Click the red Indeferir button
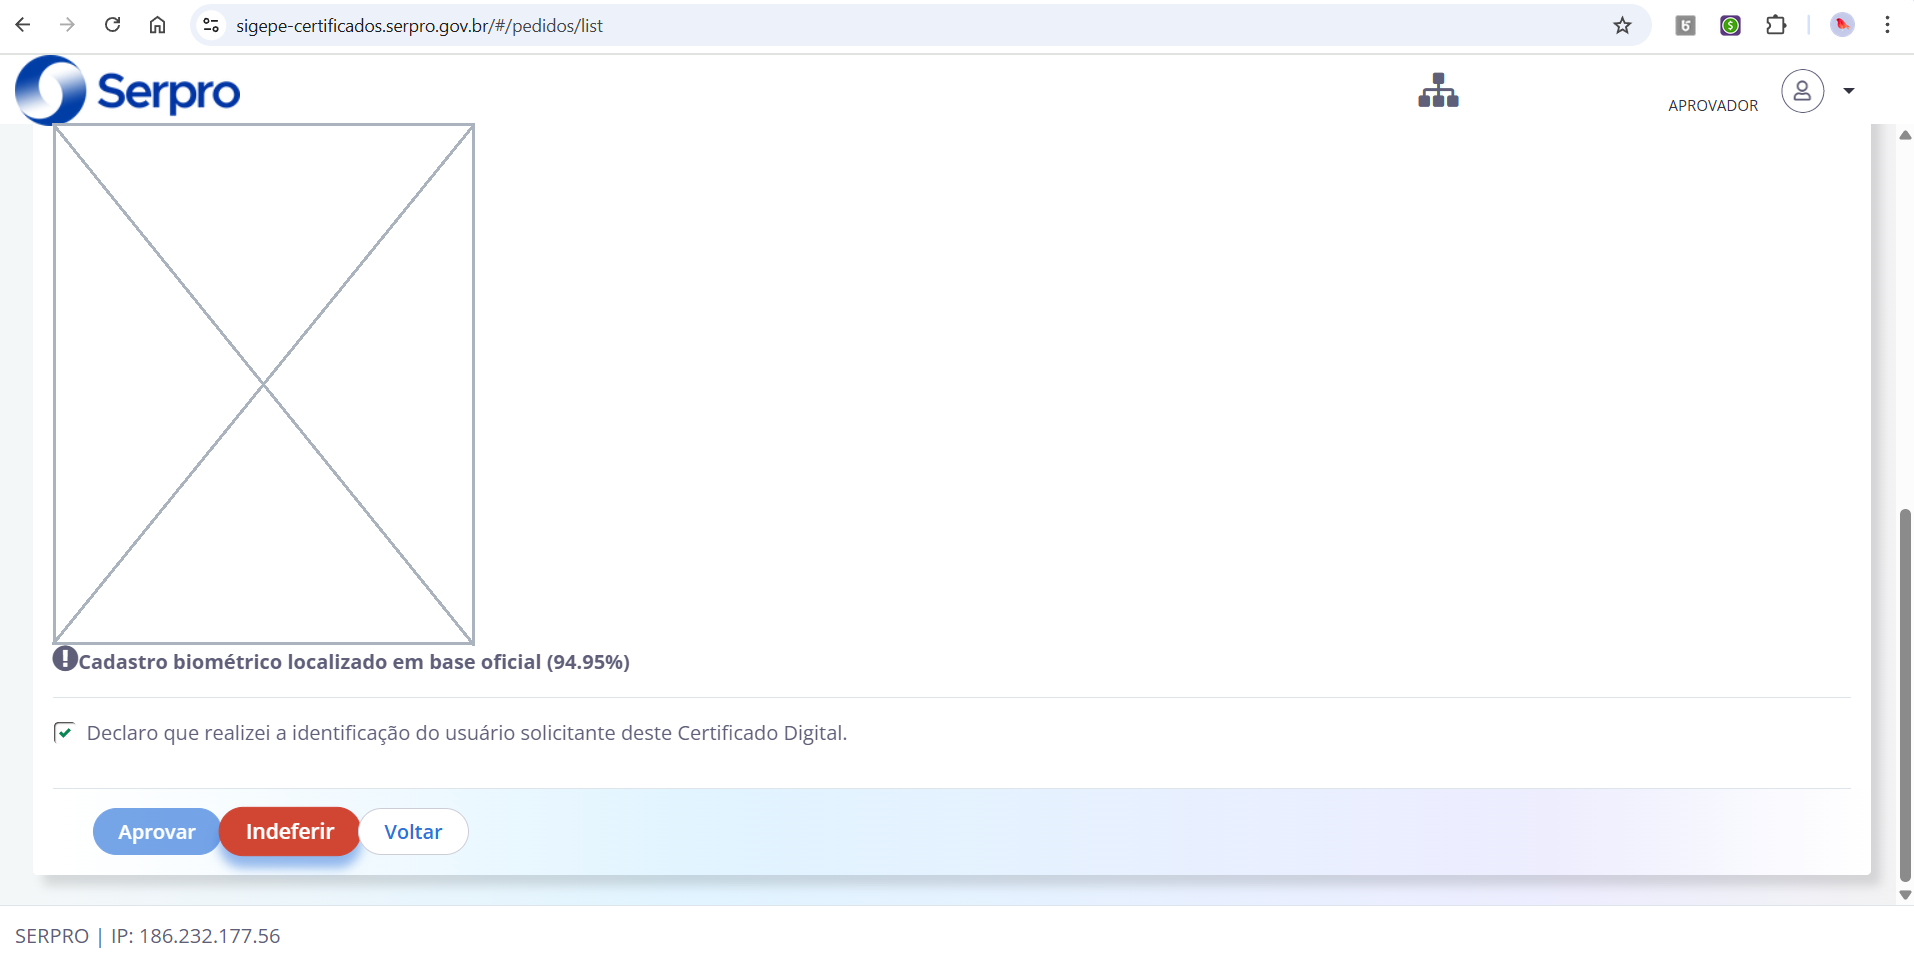This screenshot has height=963, width=1914. (x=290, y=832)
